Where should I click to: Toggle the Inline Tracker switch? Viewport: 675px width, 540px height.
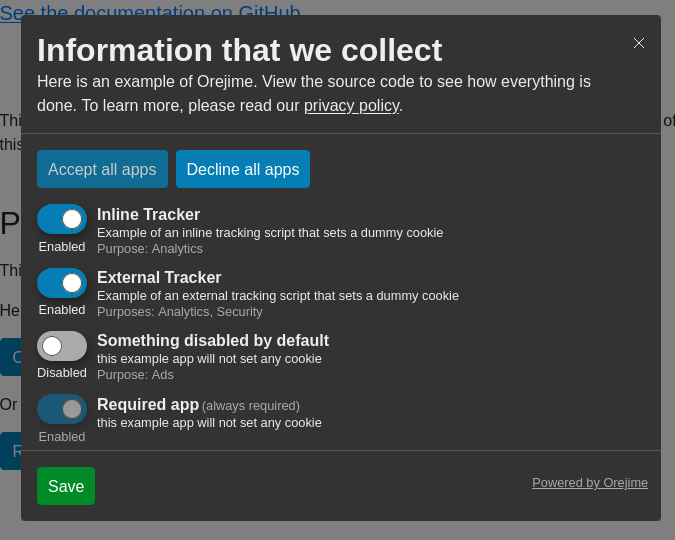[x=62, y=219]
